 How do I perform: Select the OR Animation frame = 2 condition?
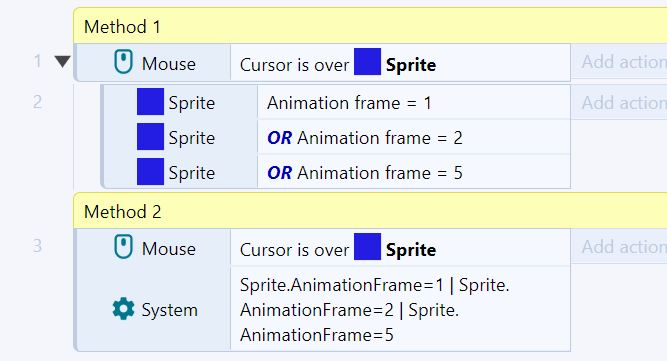coord(414,137)
